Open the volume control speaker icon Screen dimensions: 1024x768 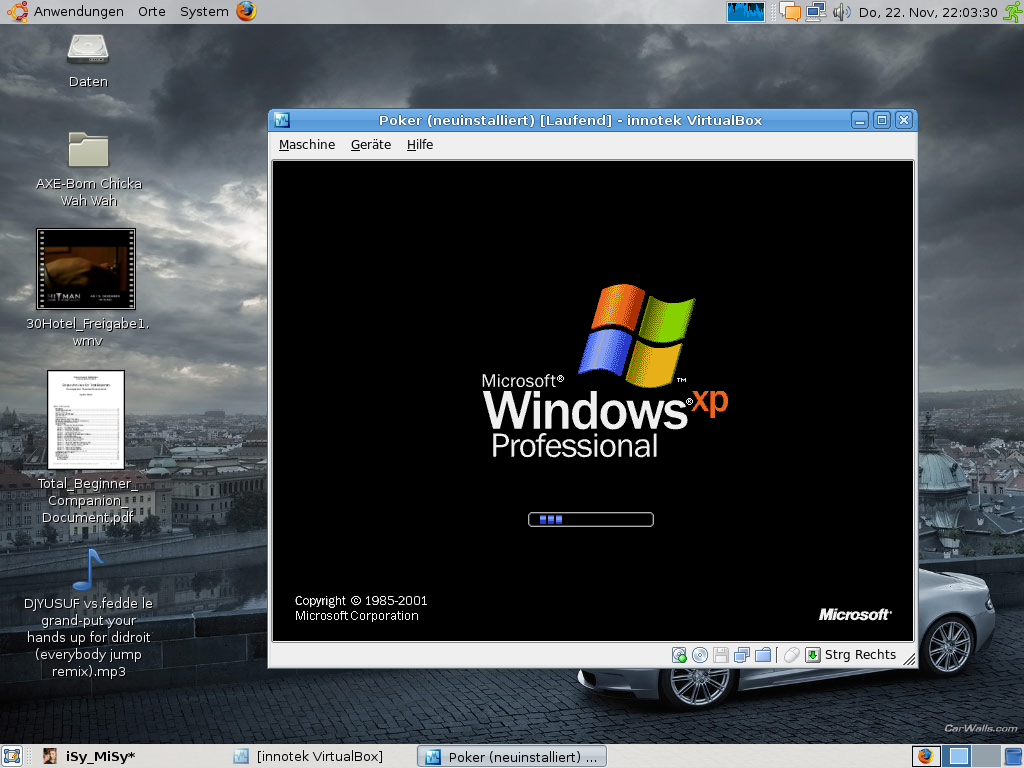841,12
